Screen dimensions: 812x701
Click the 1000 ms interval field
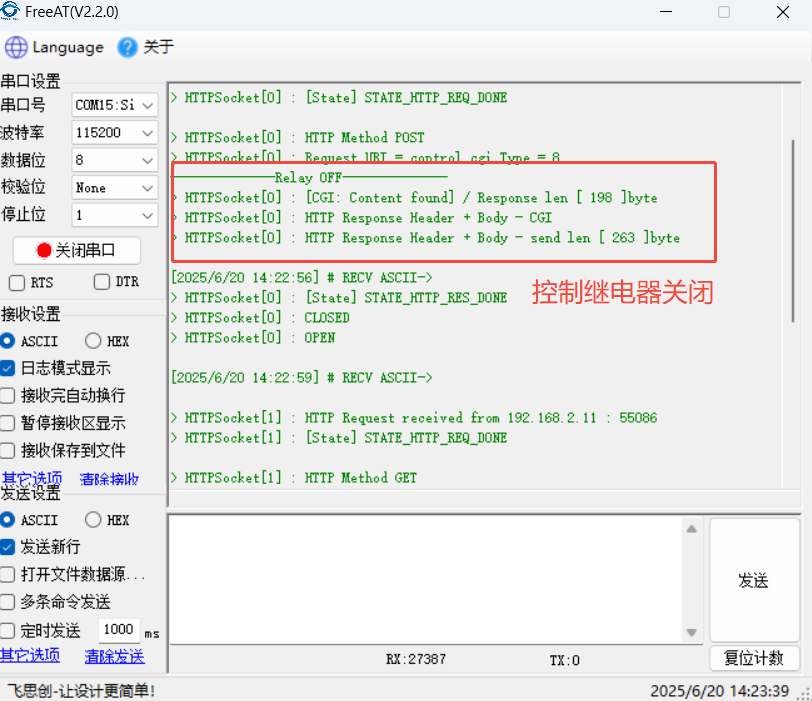click(119, 630)
